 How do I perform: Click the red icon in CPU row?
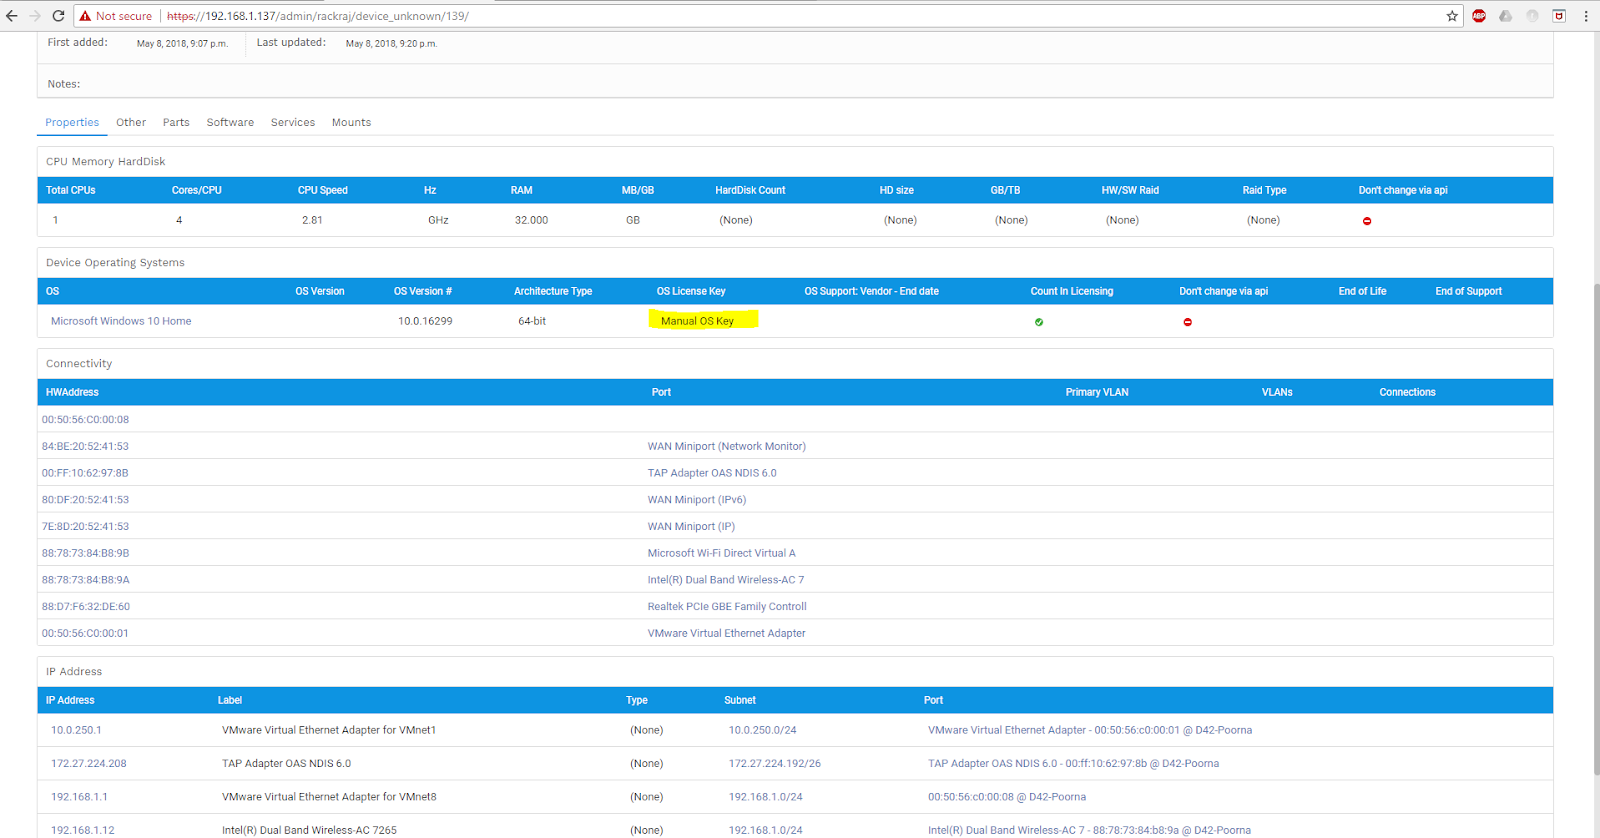point(1367,221)
